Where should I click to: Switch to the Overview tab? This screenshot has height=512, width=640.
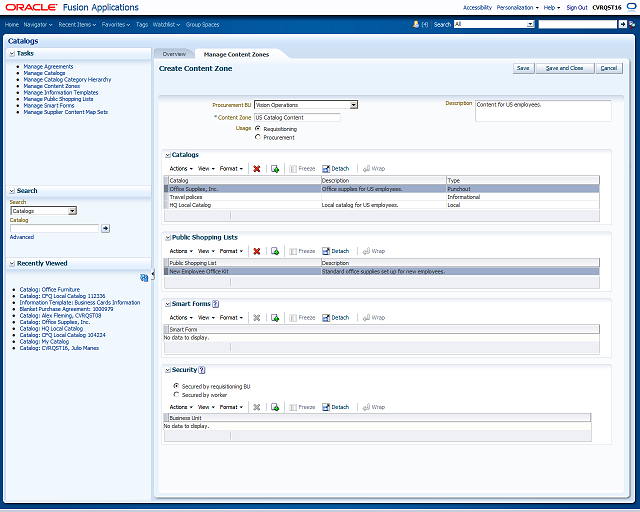click(x=174, y=54)
